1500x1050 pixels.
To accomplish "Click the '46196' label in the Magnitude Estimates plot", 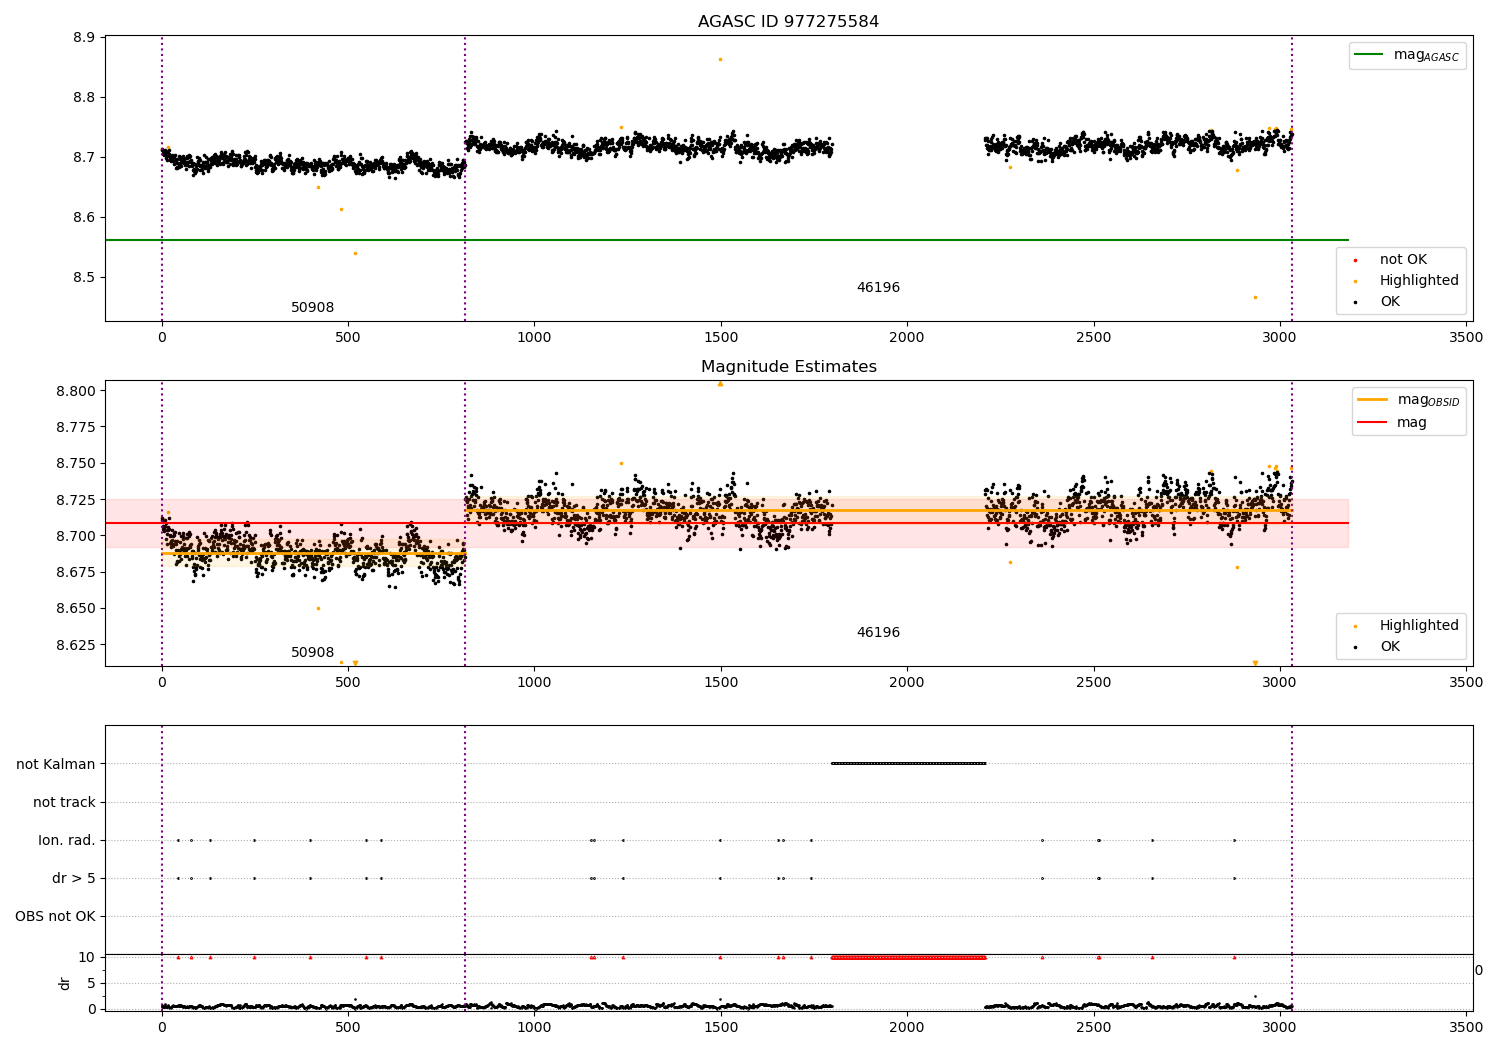I will click(878, 633).
